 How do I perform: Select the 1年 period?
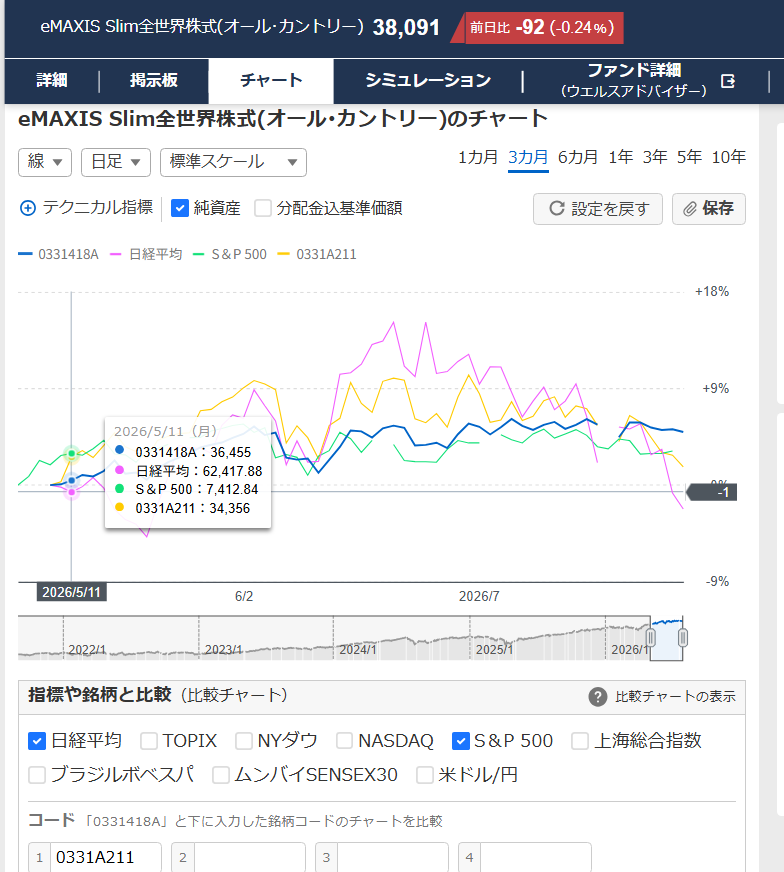coord(621,157)
